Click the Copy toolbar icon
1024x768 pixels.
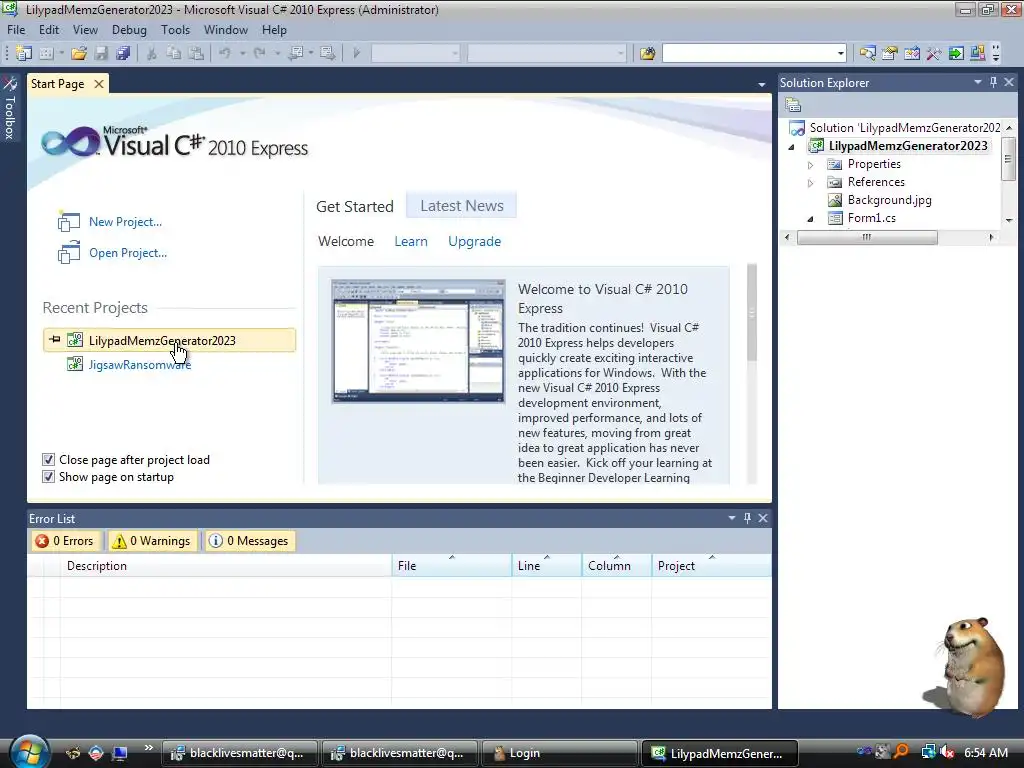(174, 53)
